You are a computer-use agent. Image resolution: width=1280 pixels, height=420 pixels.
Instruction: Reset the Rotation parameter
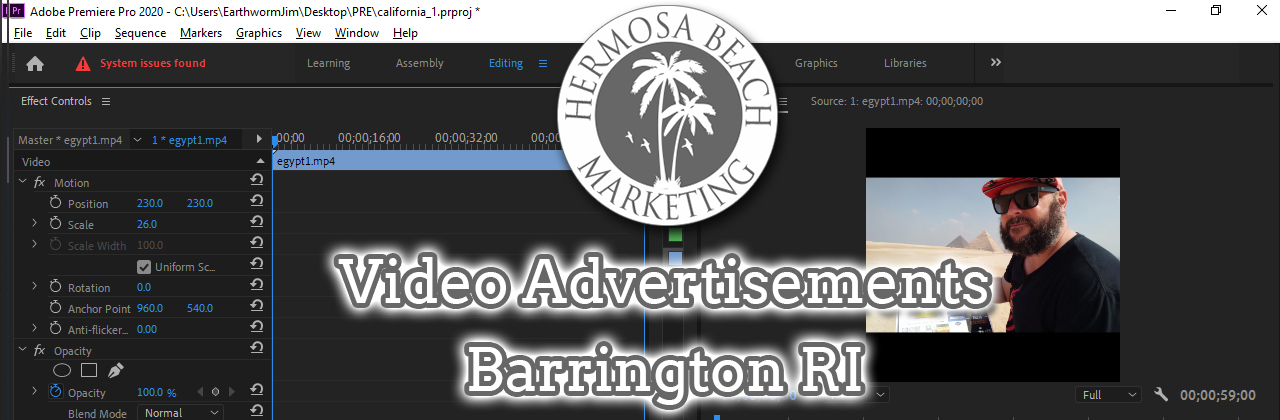pos(257,287)
